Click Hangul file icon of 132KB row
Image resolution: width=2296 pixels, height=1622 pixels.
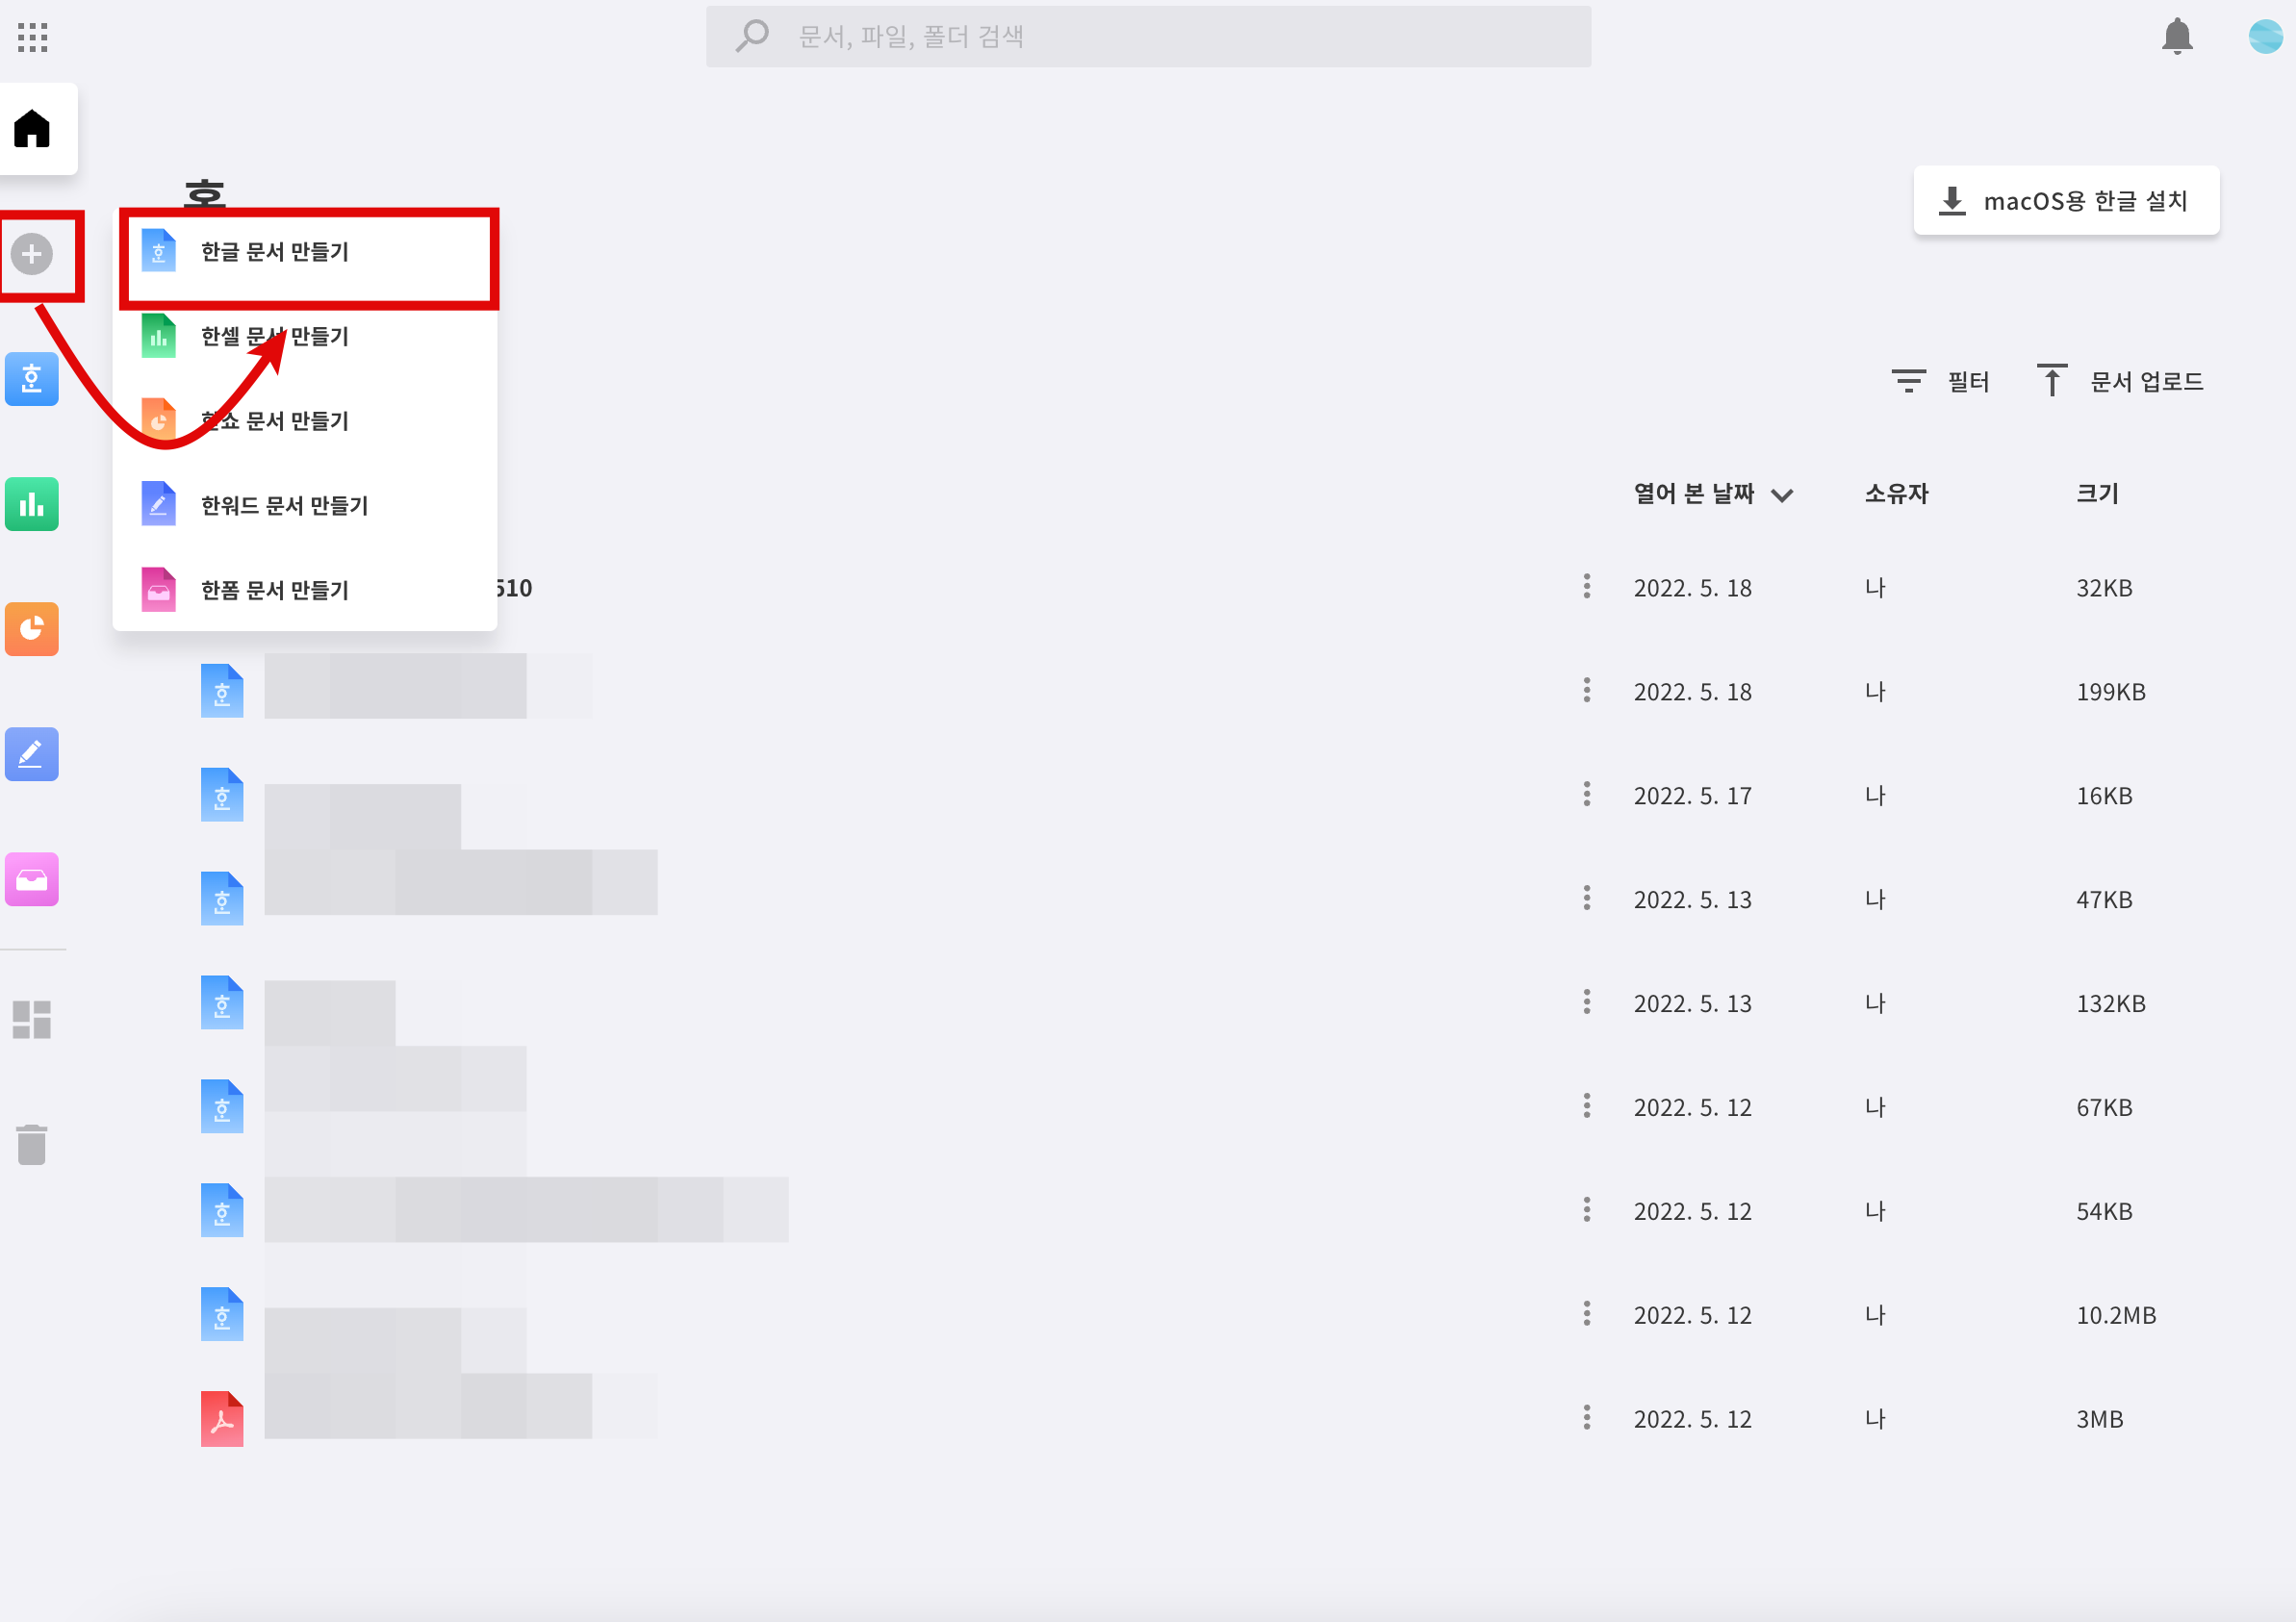[222, 1003]
